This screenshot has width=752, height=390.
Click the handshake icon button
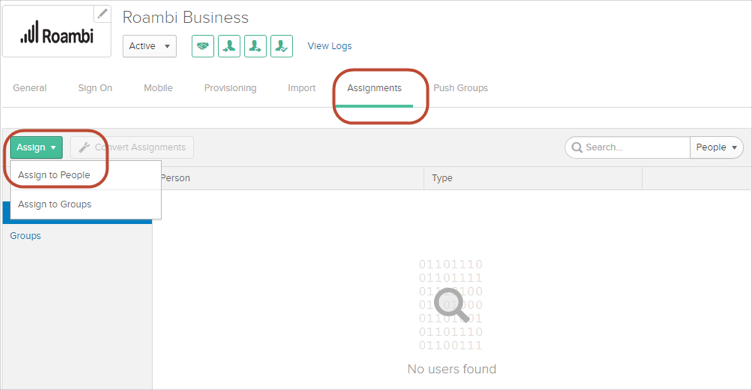coord(203,46)
